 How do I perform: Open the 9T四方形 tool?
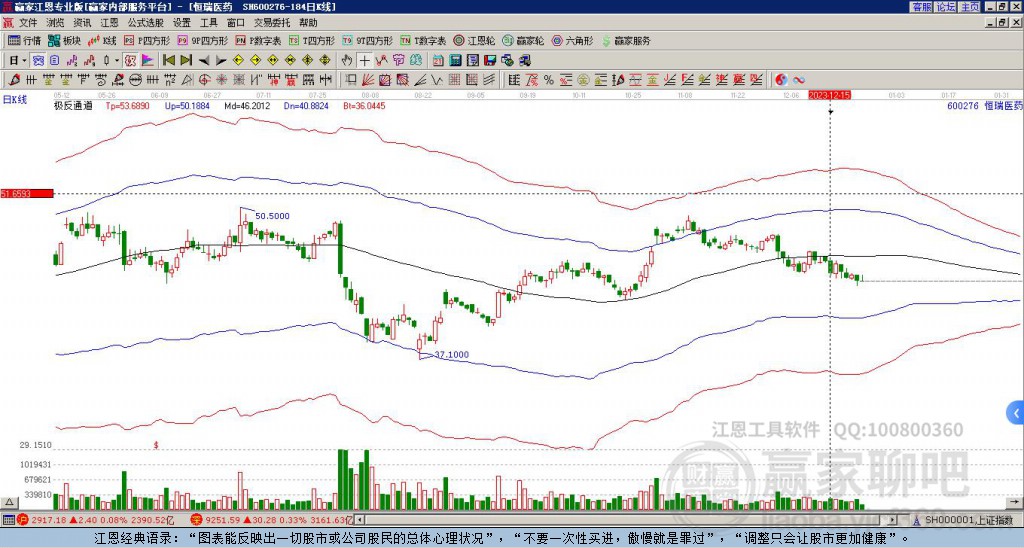tap(368, 40)
